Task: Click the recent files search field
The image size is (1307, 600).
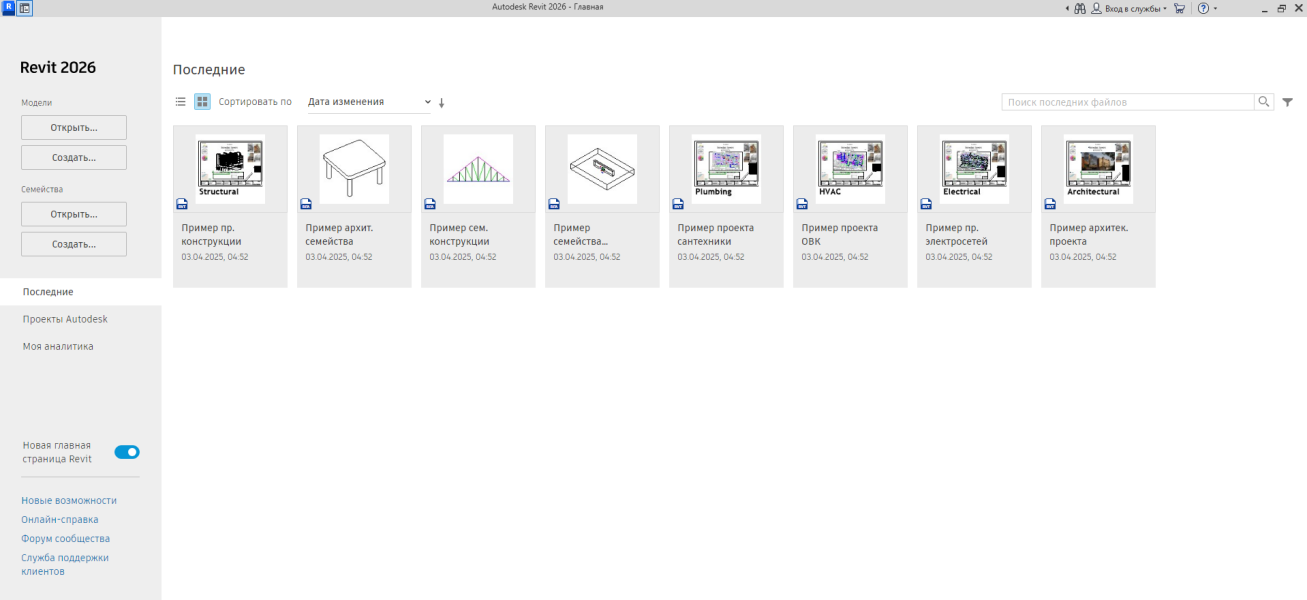Action: pyautogui.click(x=1127, y=102)
